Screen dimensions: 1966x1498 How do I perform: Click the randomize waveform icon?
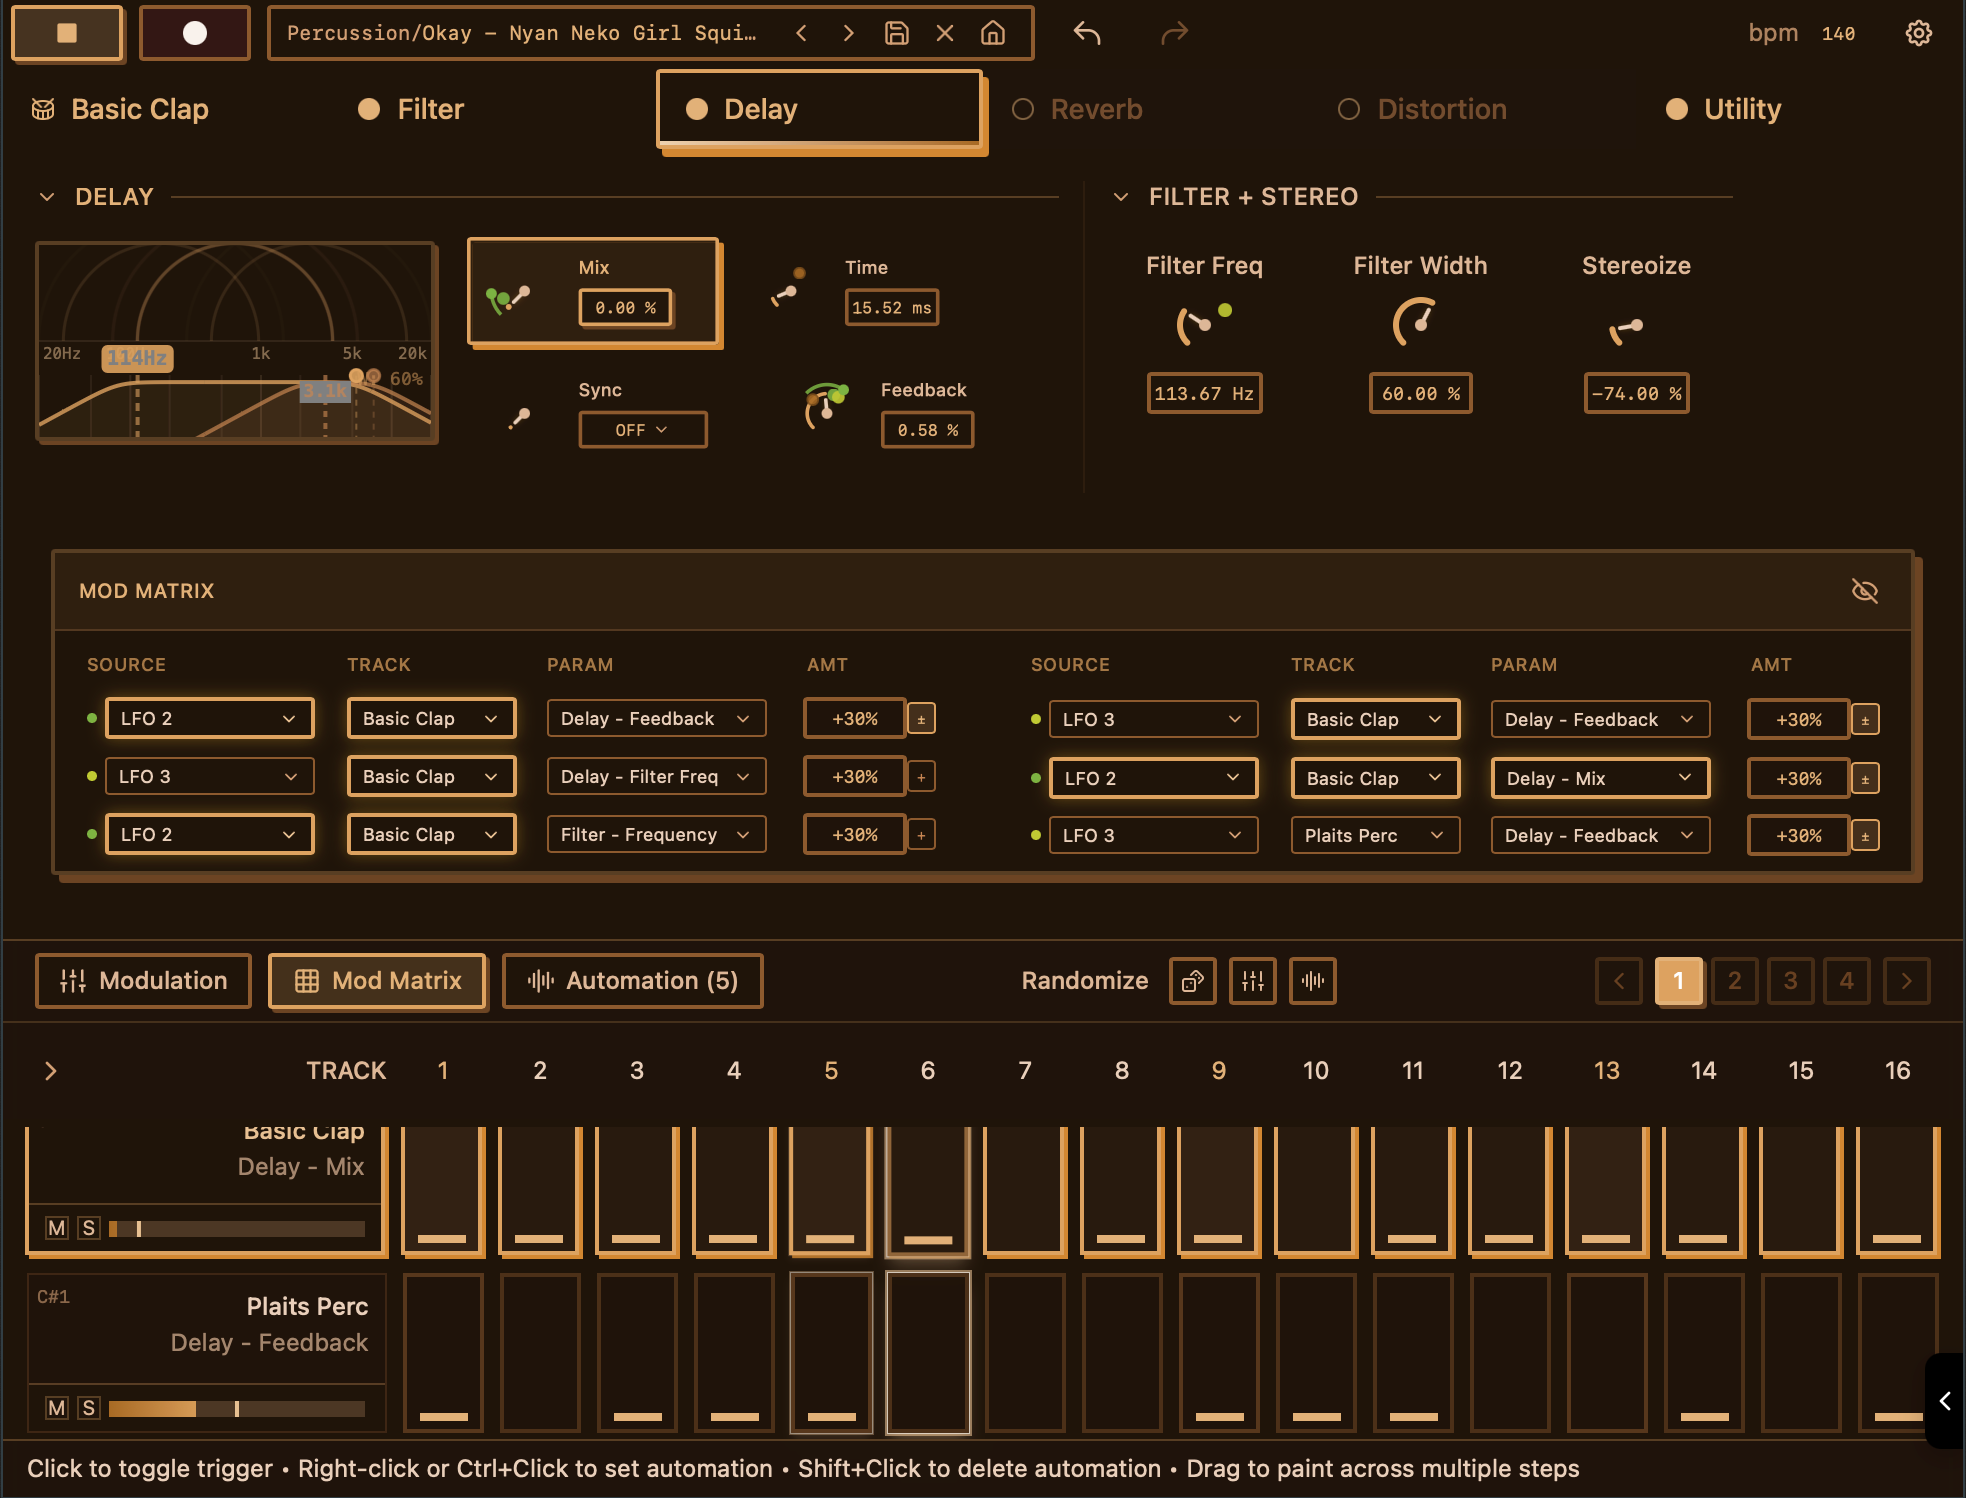pos(1312,981)
